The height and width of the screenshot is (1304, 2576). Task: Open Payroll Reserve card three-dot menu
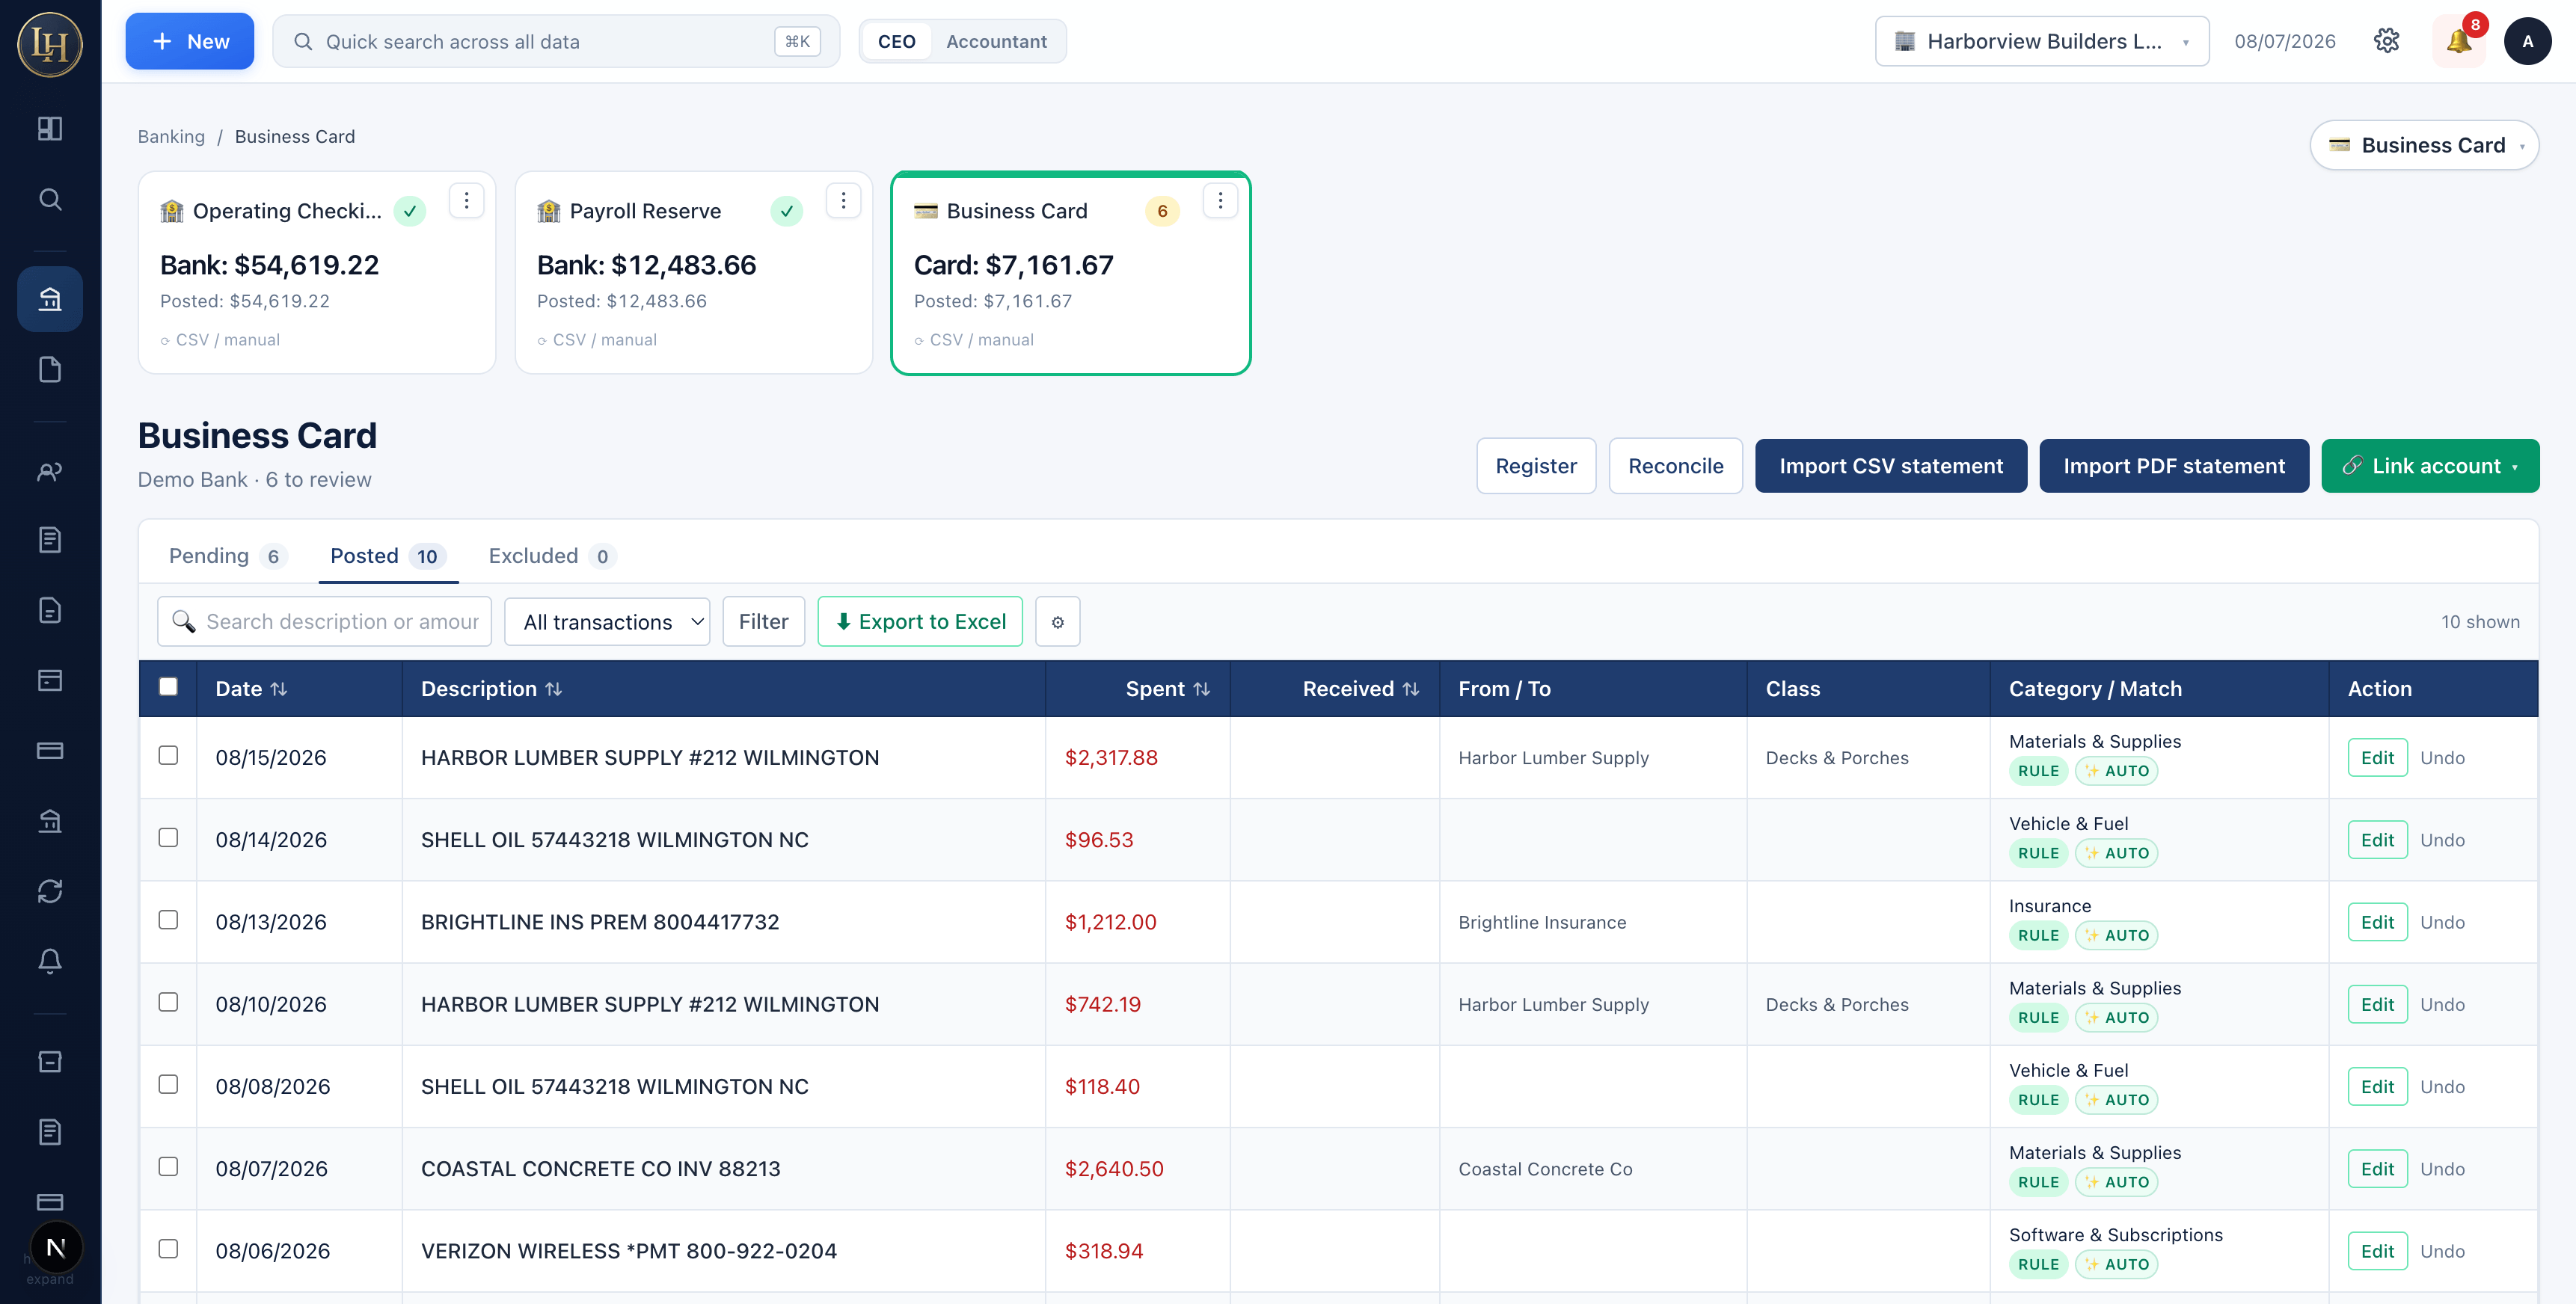(843, 201)
